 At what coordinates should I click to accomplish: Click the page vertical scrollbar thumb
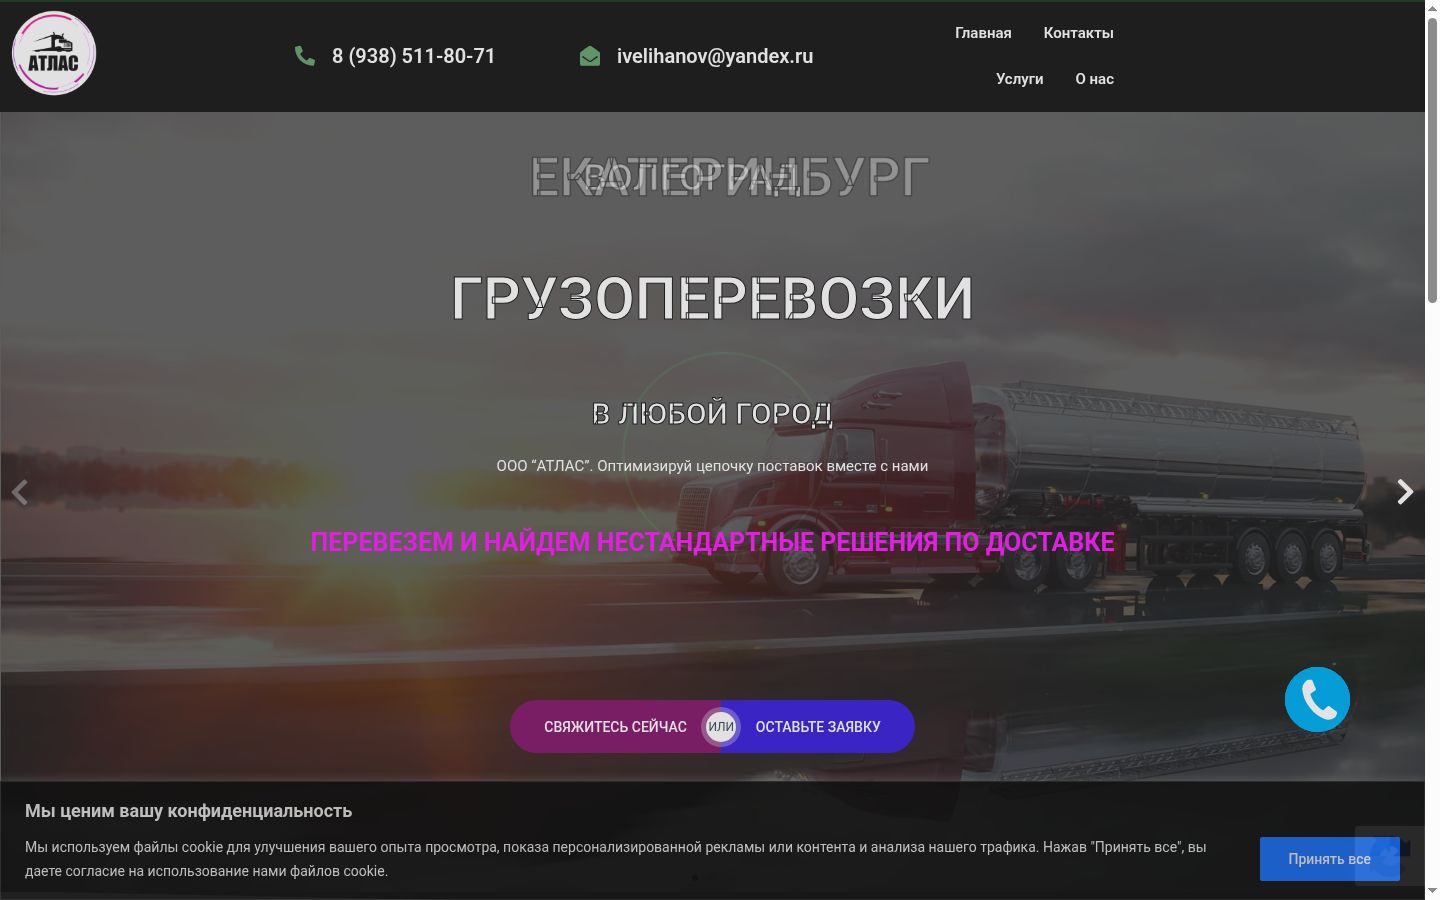[1432, 160]
